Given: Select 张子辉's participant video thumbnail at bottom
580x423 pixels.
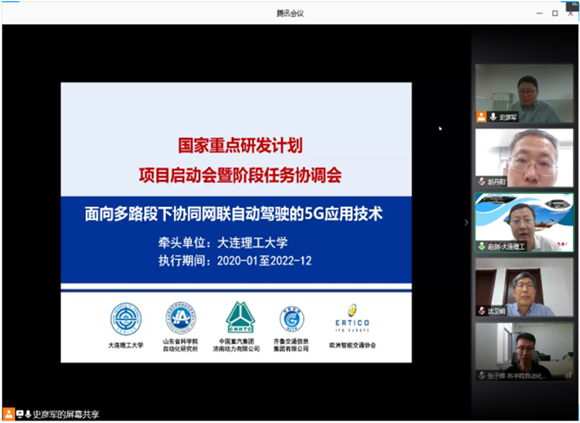Looking at the screenshot, I should point(524,352).
